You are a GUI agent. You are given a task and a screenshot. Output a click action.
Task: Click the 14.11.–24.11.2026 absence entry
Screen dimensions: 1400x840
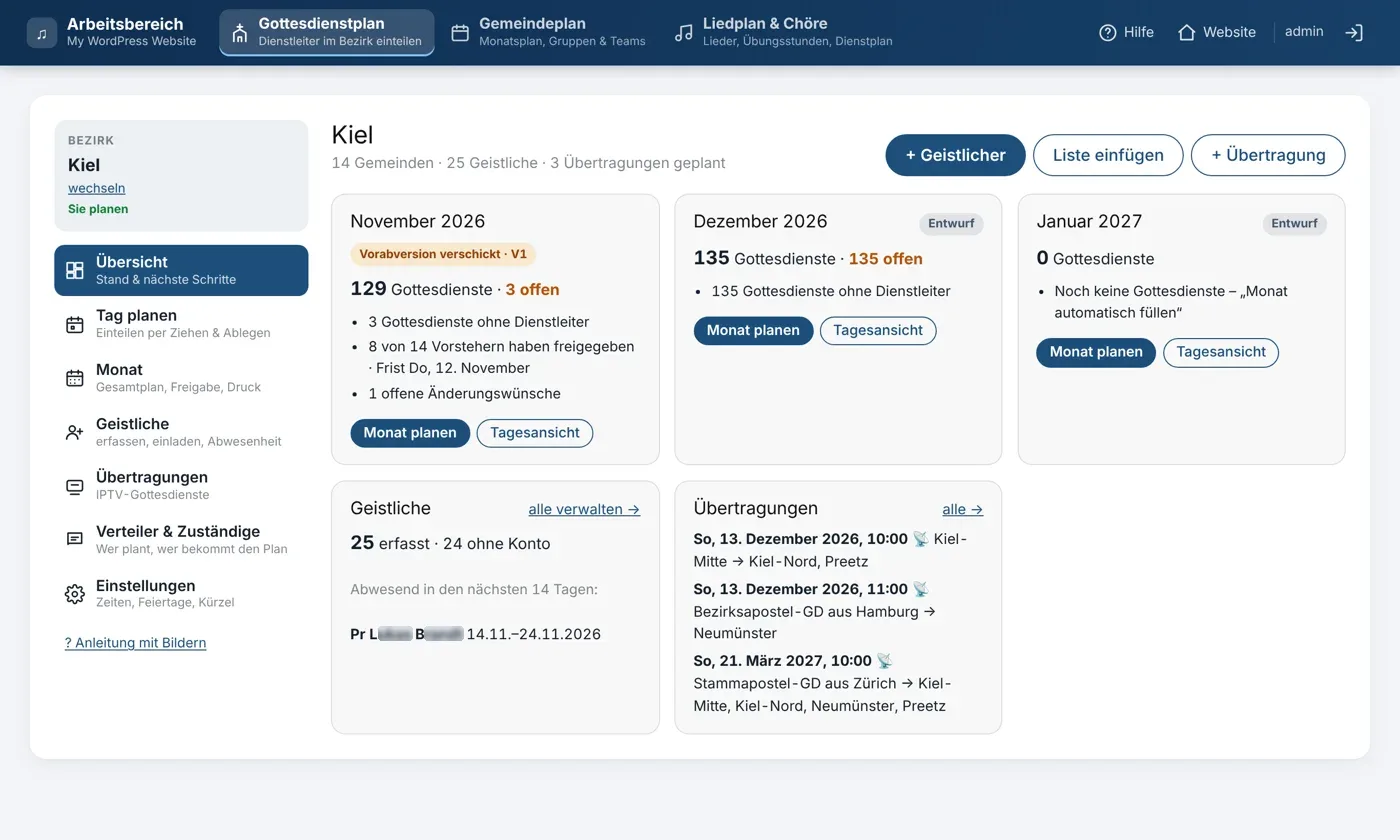(534, 634)
